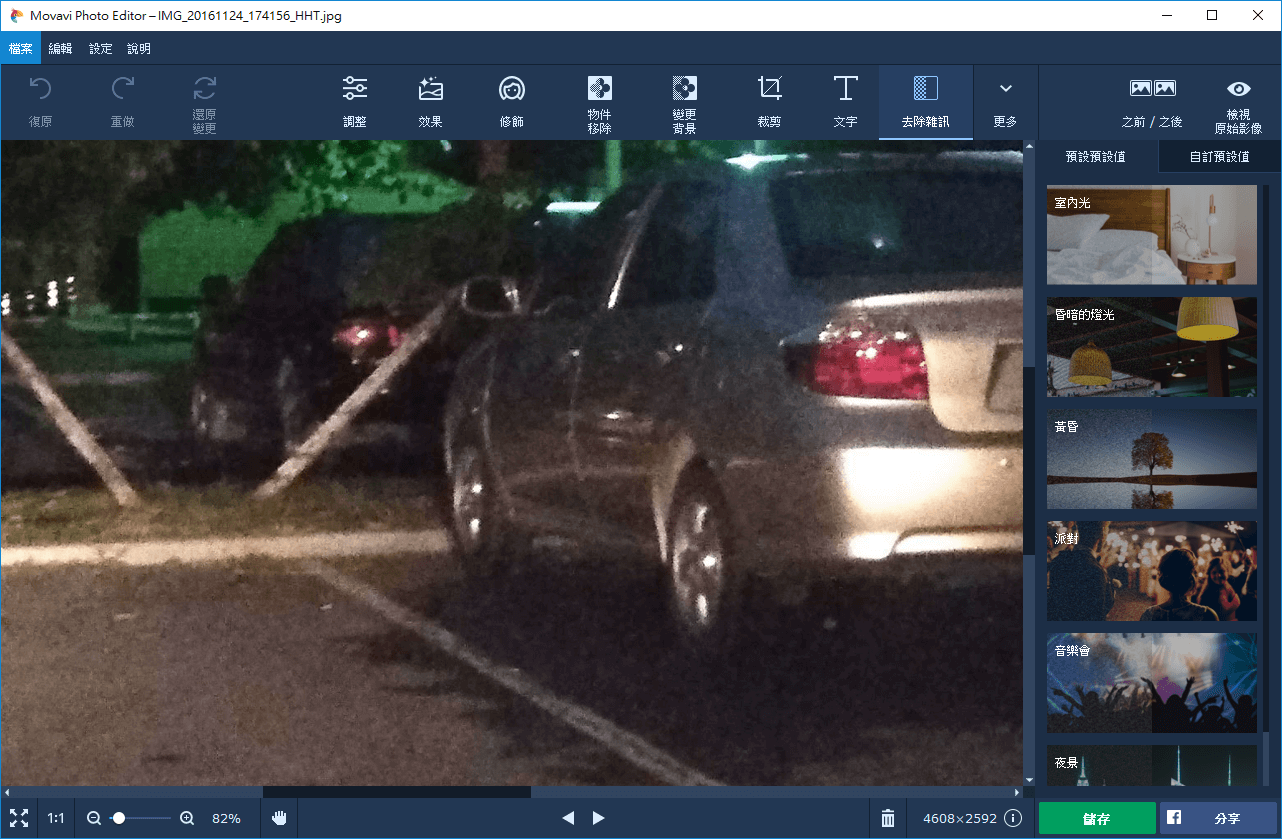Screen dimensions: 1282x839
Task: Select the 裁剪 (Crop) tool
Action: coord(769,102)
